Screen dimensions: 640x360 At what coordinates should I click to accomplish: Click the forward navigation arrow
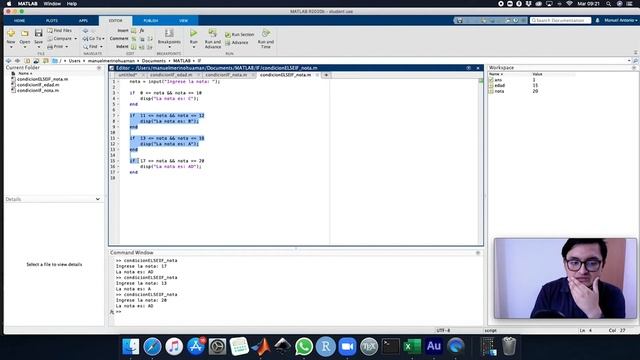pos(18,61)
